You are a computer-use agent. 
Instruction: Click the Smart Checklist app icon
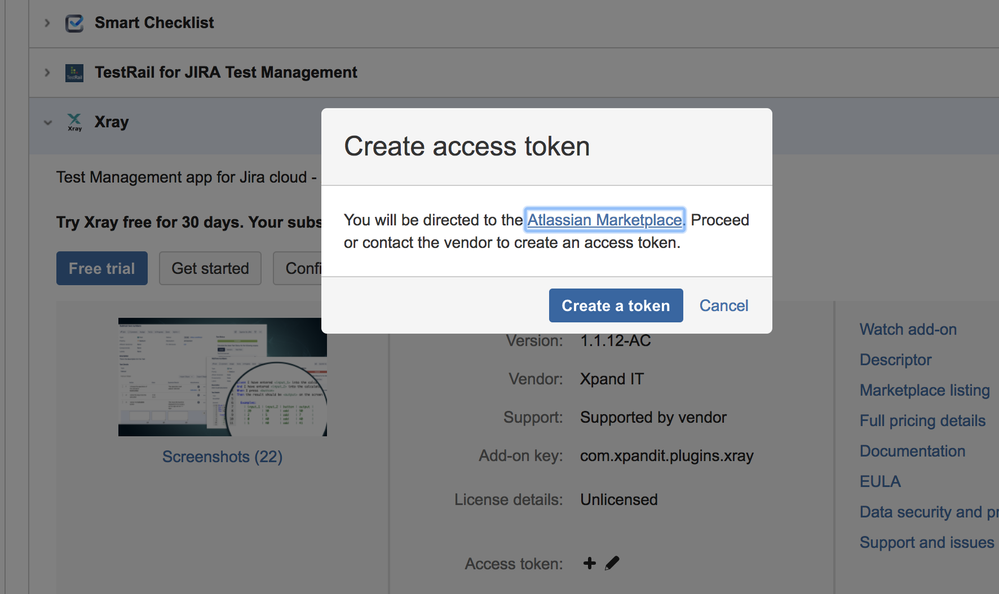tap(75, 24)
